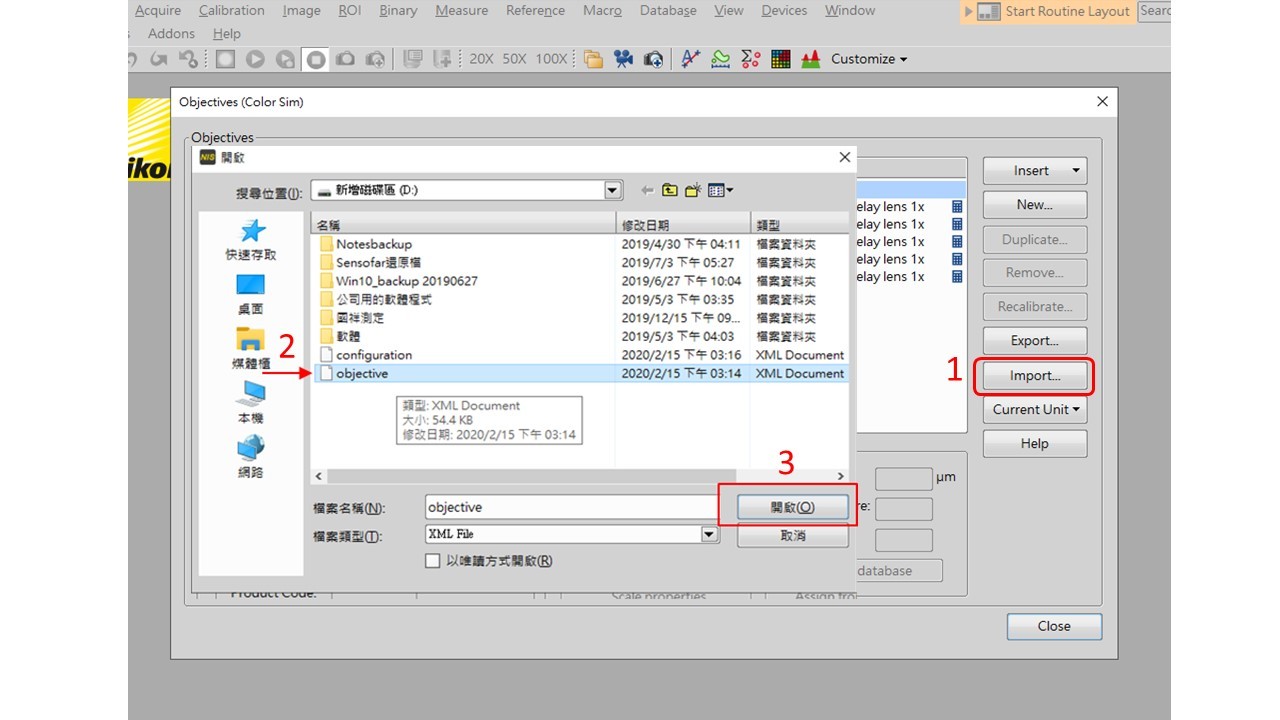This screenshot has width=1280, height=720.
Task: Expand the XML File type dropdown
Action: coord(709,533)
